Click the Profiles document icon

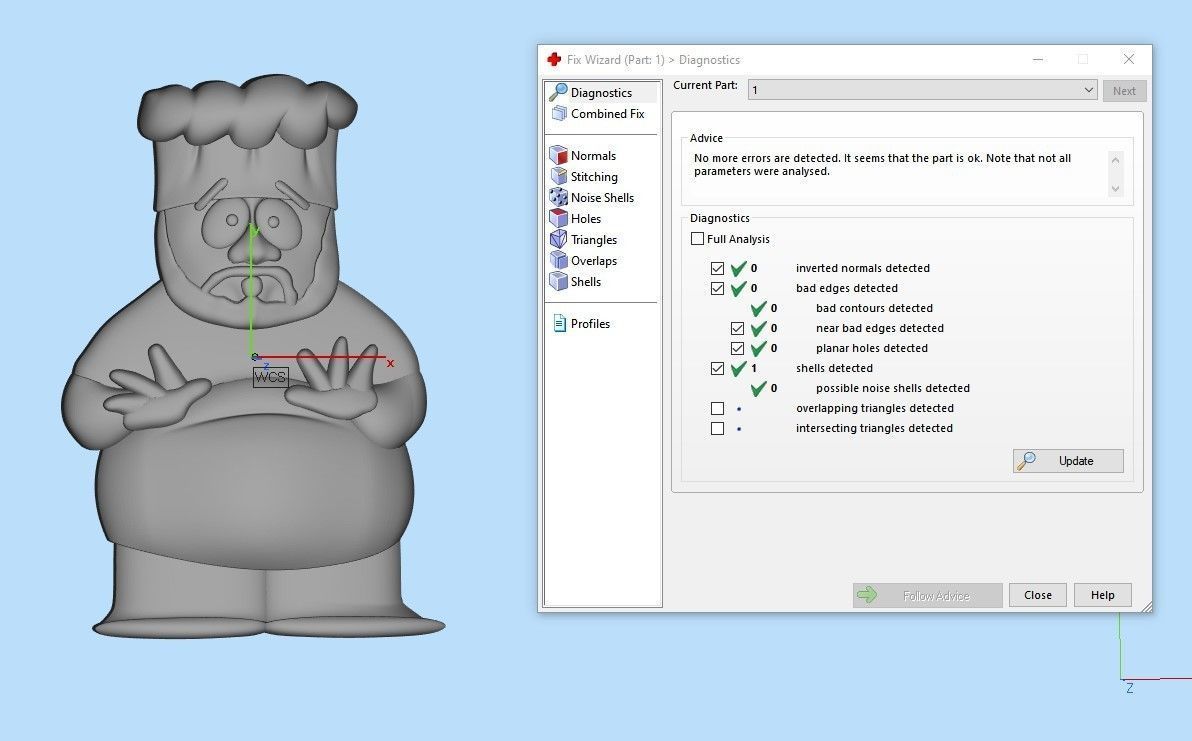click(560, 323)
